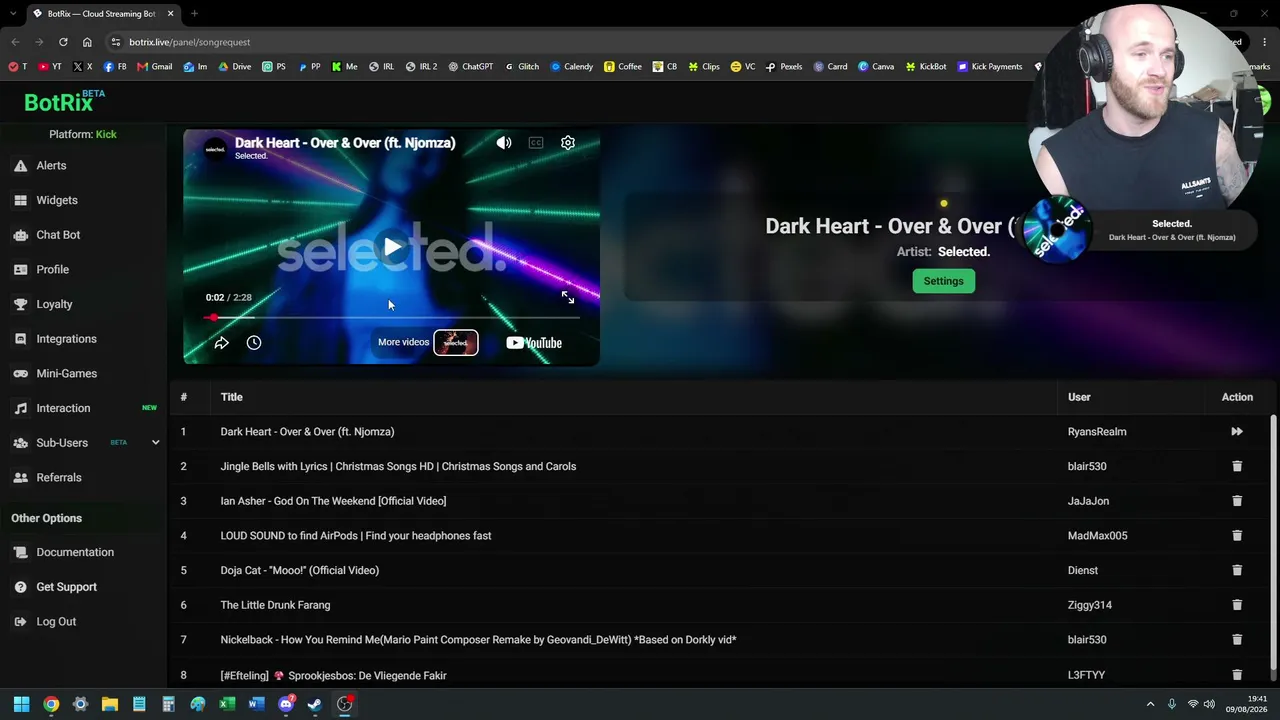Skip the current song Dark Heart
Screen dimensions: 1280x720
pos(1237,432)
